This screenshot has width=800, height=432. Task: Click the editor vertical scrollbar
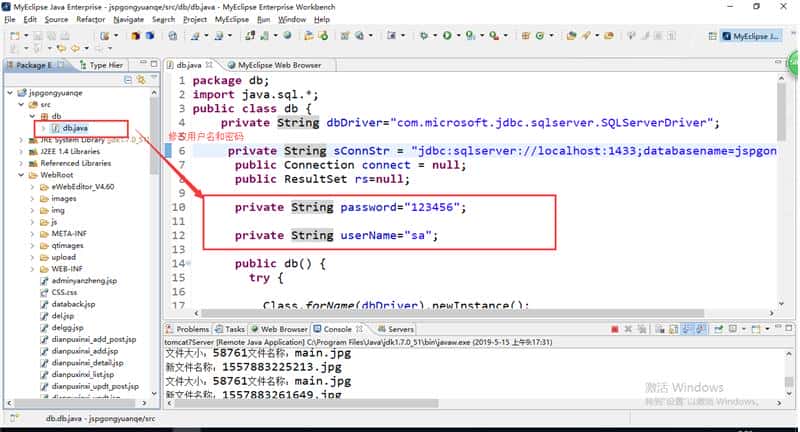point(781,112)
